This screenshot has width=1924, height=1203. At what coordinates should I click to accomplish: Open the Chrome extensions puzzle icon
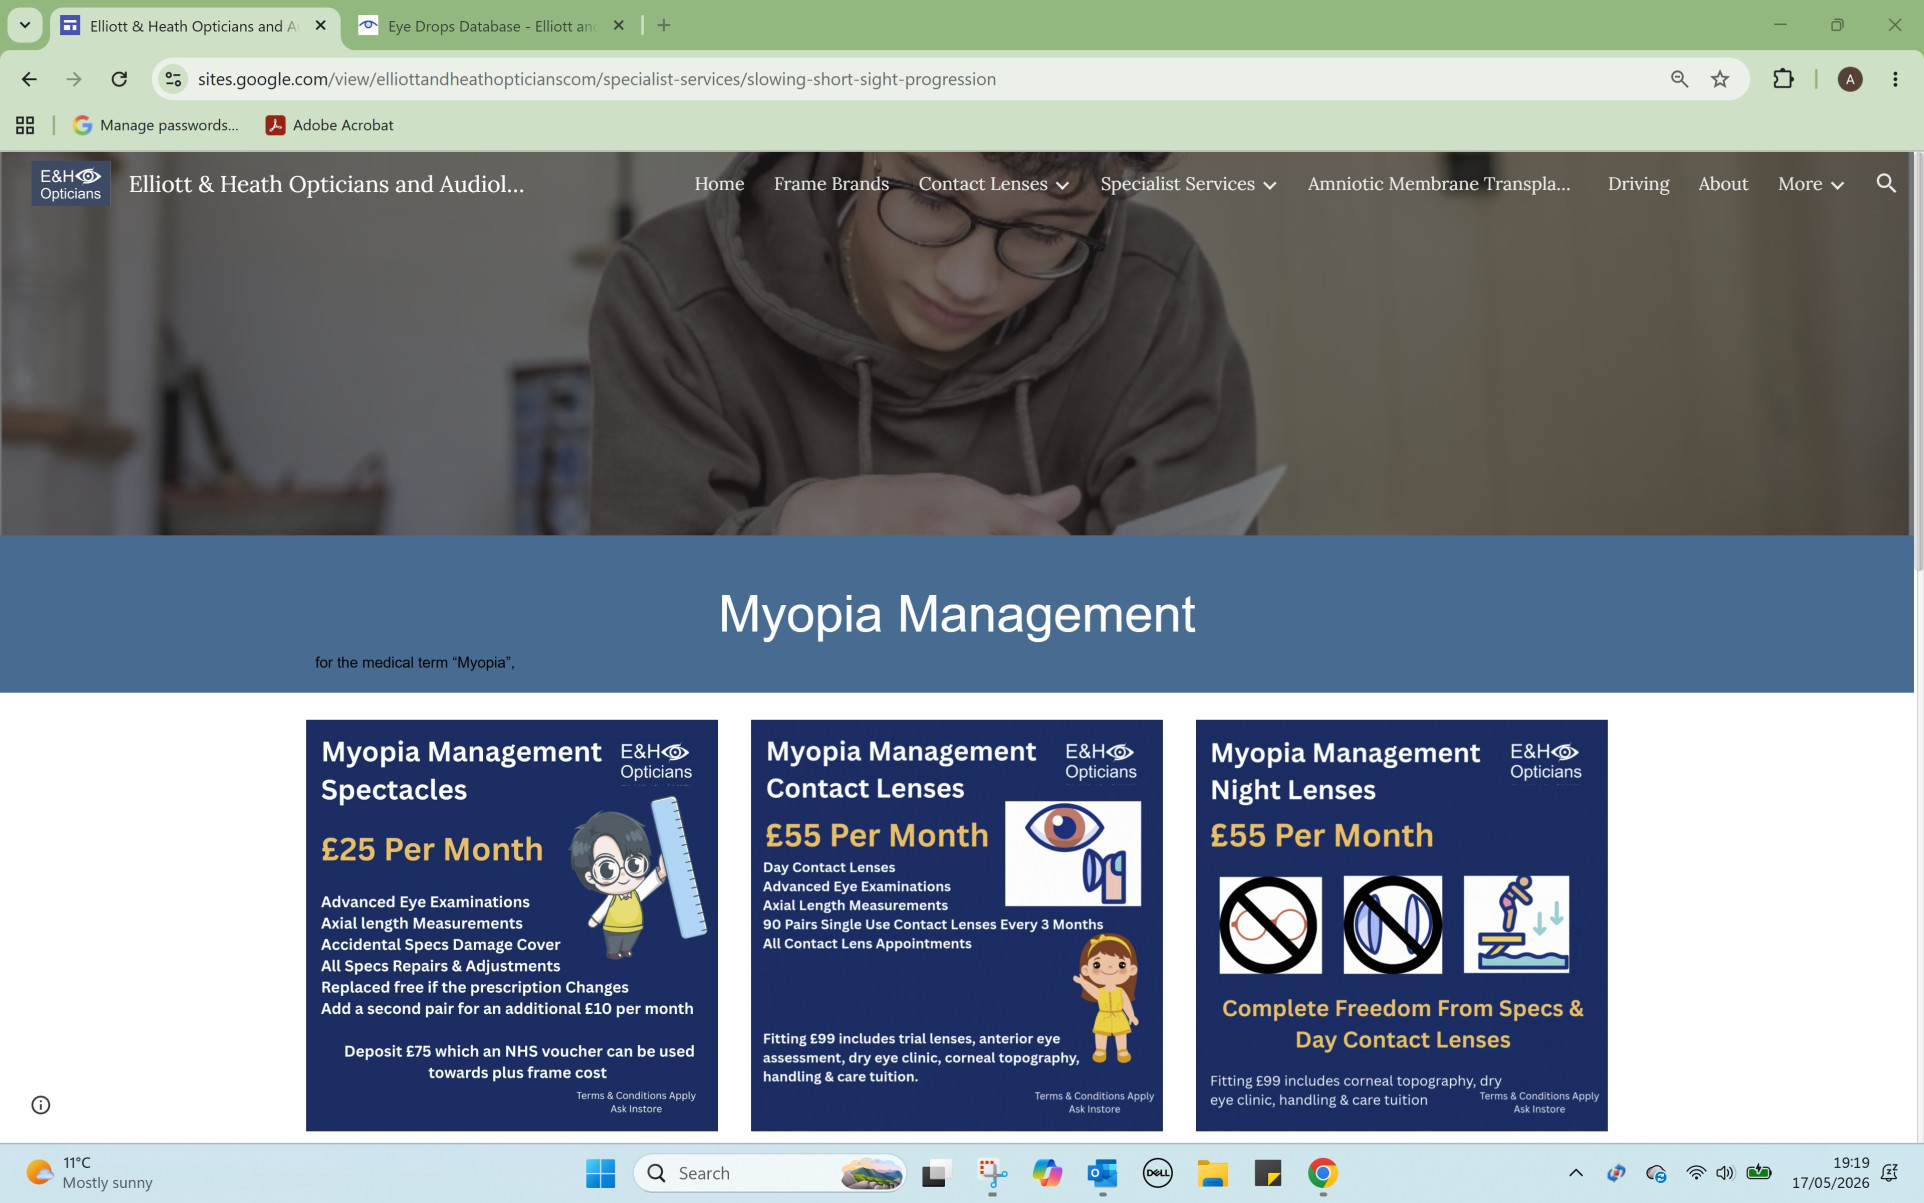[1783, 79]
